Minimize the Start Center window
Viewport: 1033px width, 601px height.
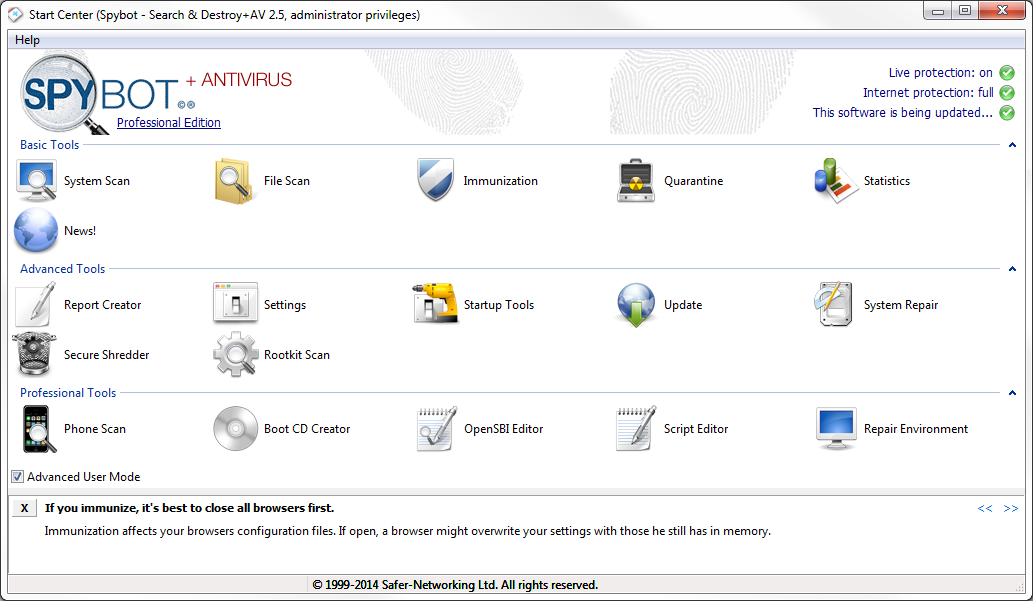938,11
